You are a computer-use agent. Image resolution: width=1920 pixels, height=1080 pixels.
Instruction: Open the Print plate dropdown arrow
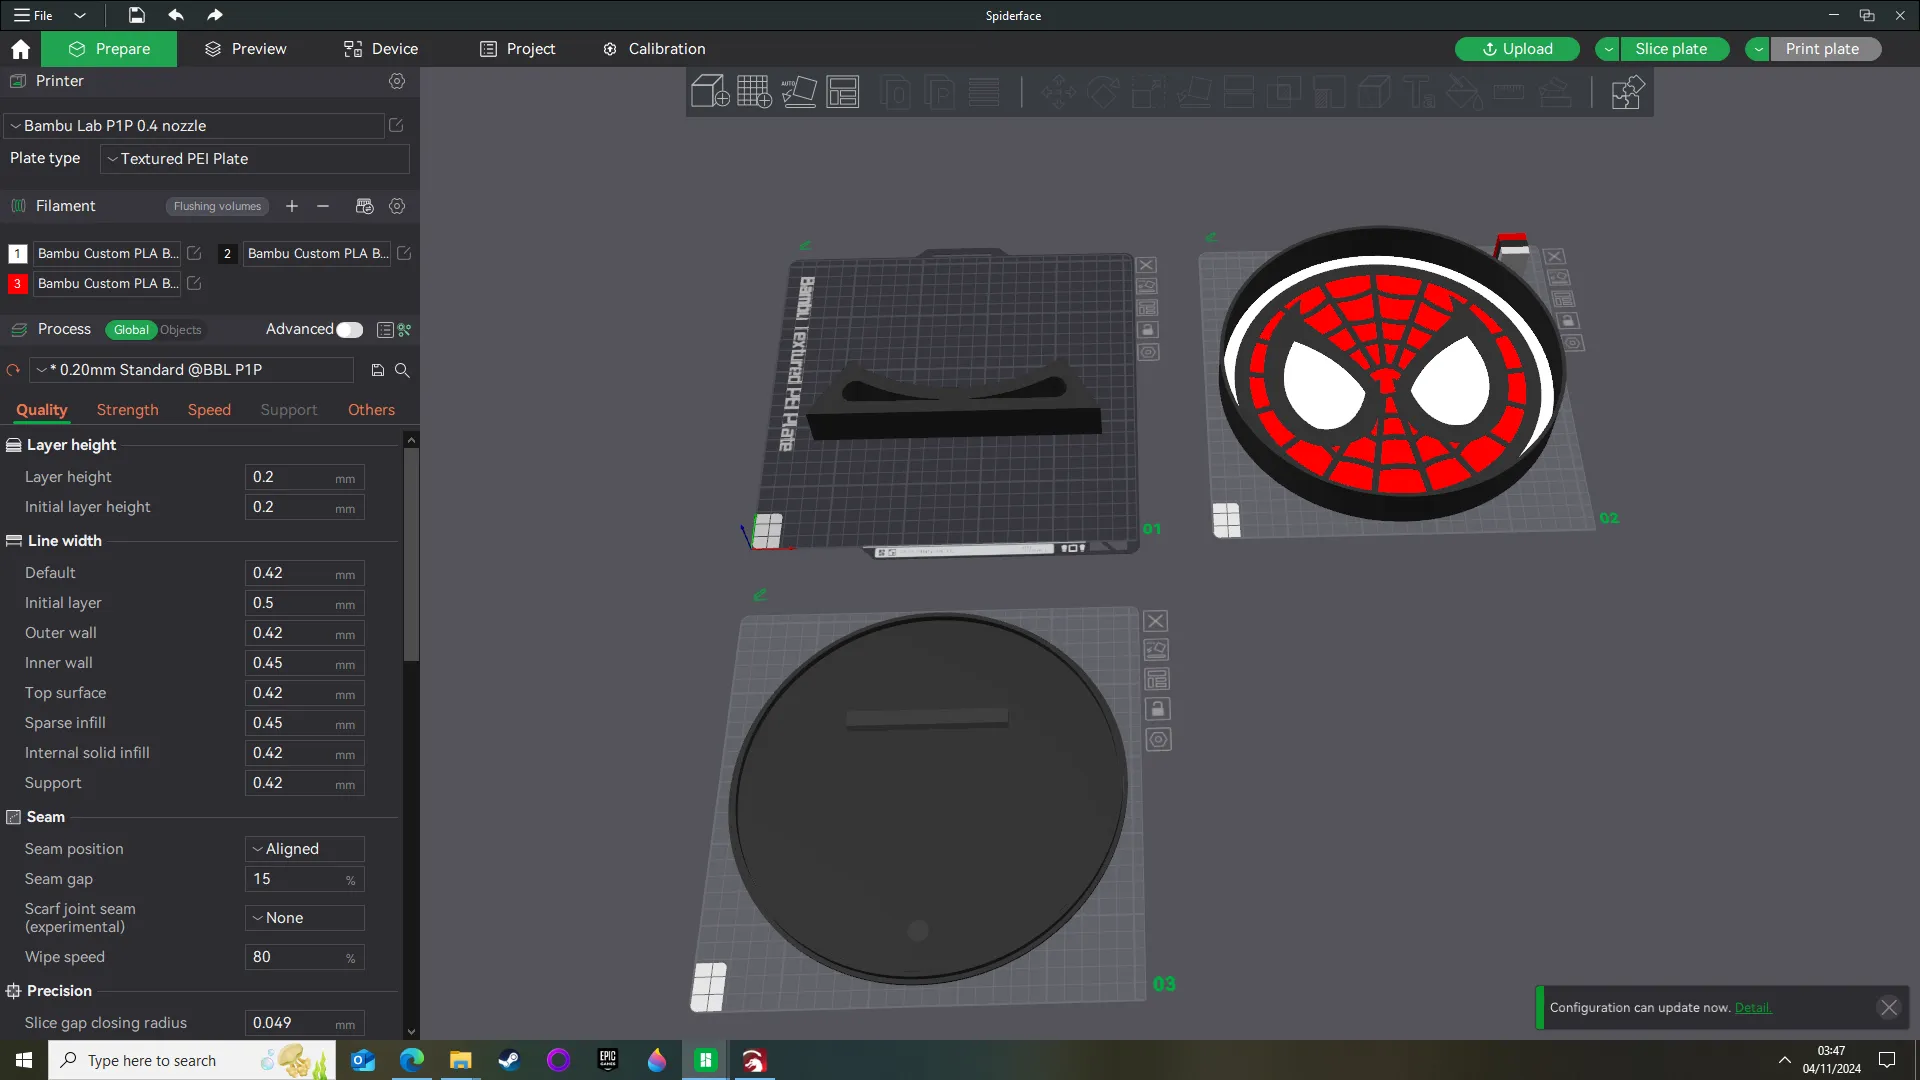(1758, 49)
